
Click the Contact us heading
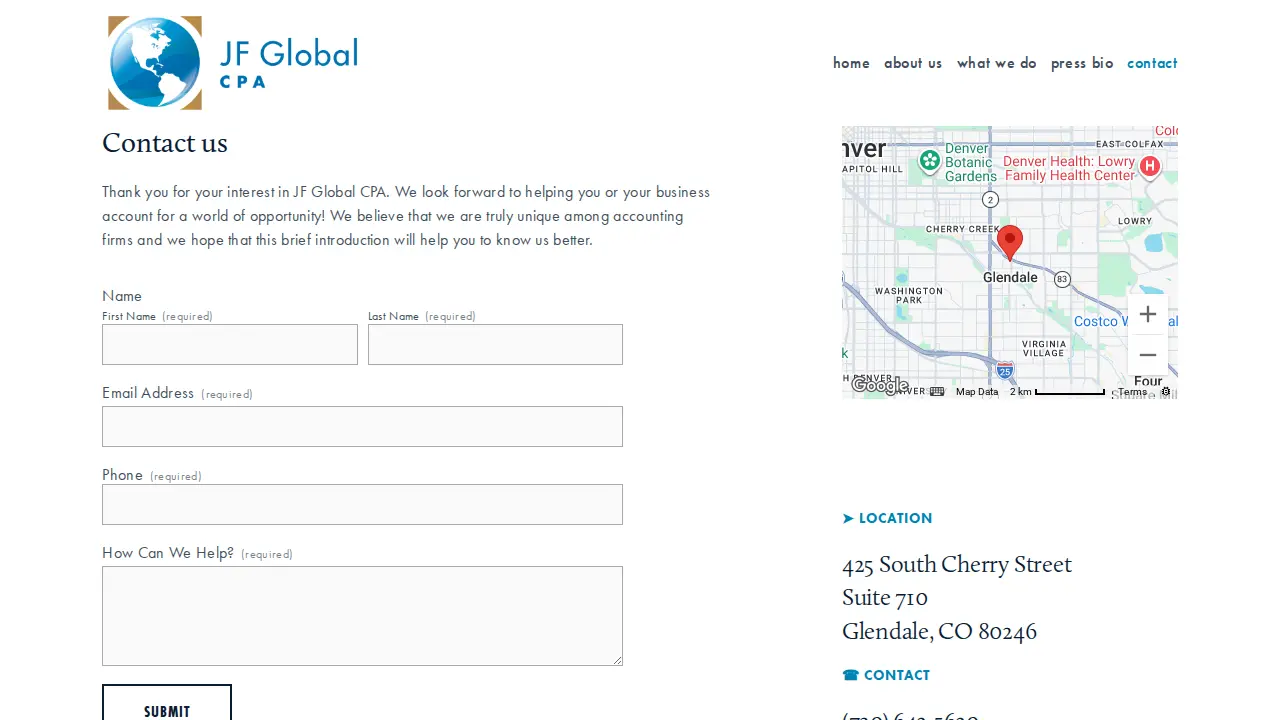tap(165, 144)
